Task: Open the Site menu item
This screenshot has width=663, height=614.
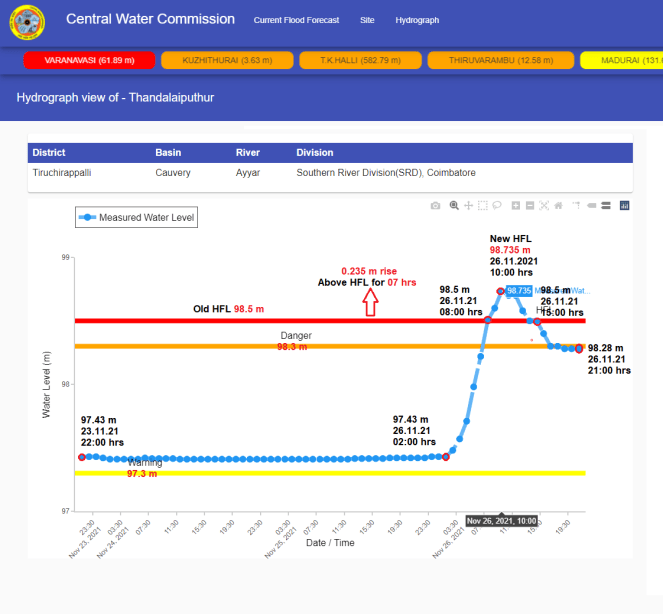Action: [367, 20]
